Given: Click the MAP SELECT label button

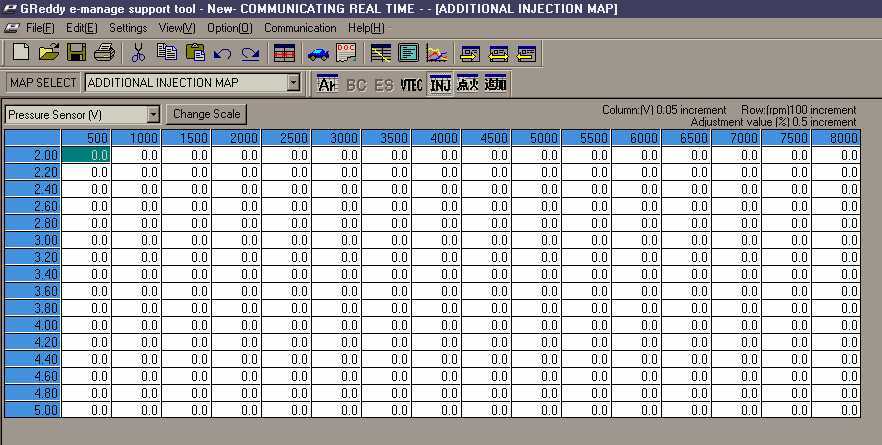Looking at the screenshot, I should [x=43, y=83].
